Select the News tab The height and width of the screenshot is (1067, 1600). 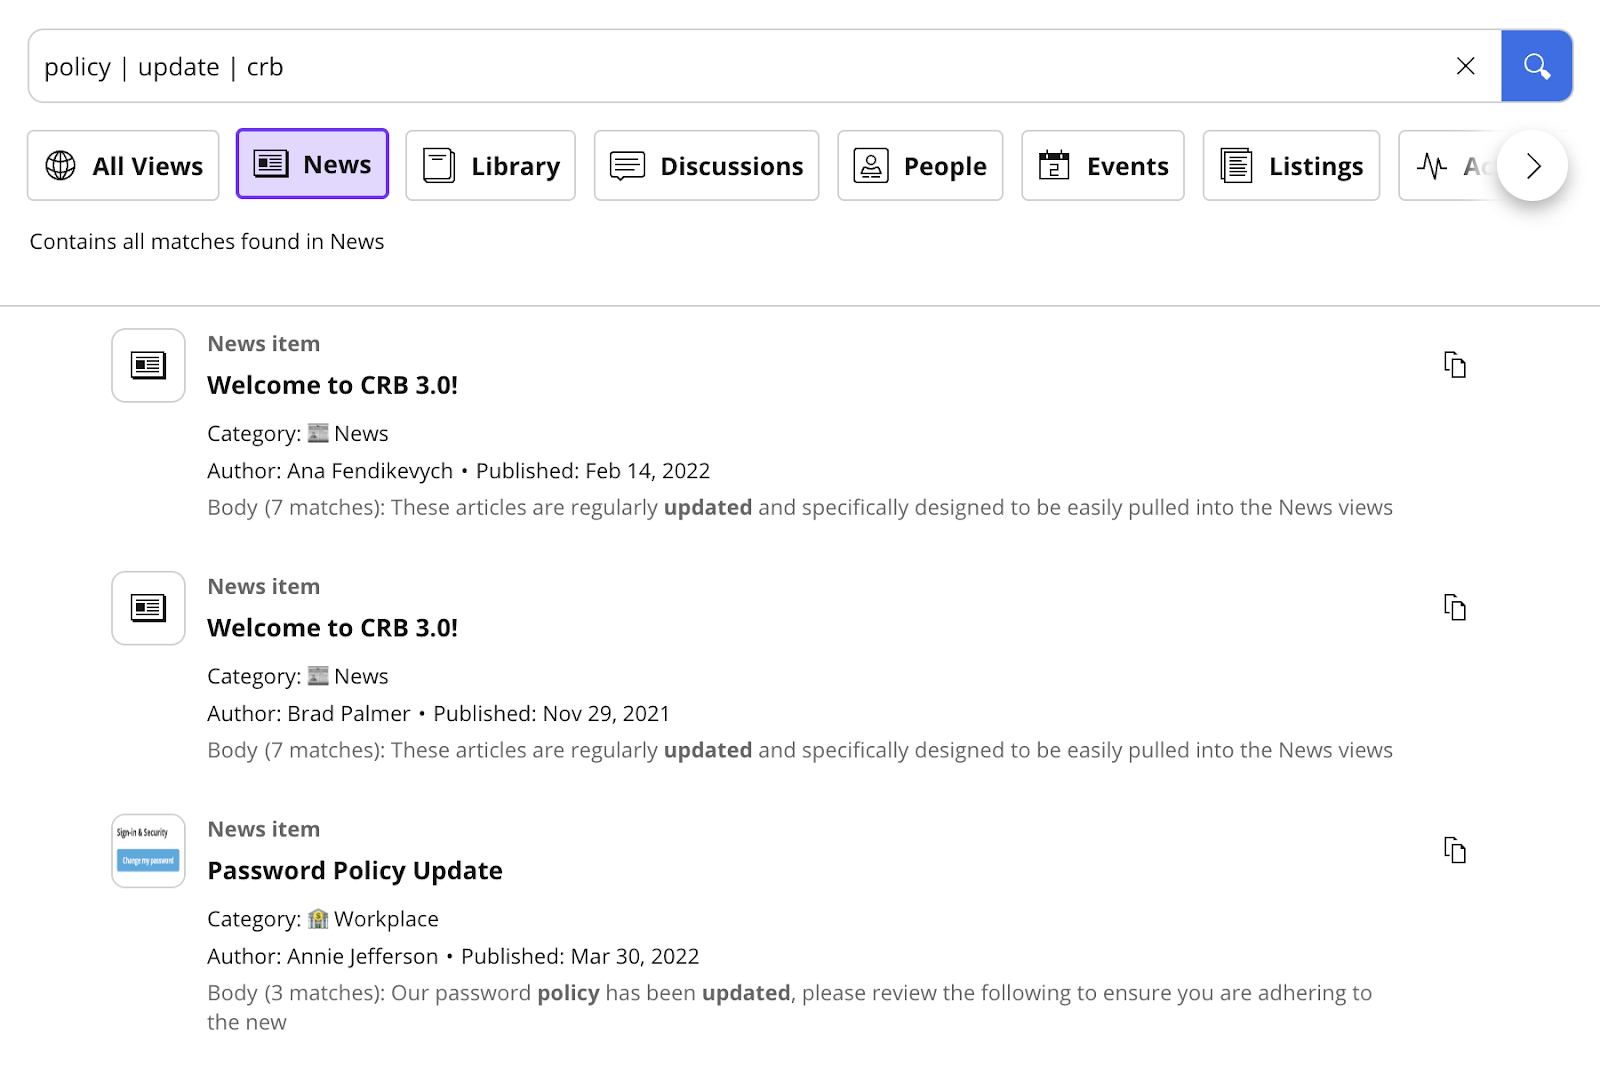pos(312,164)
